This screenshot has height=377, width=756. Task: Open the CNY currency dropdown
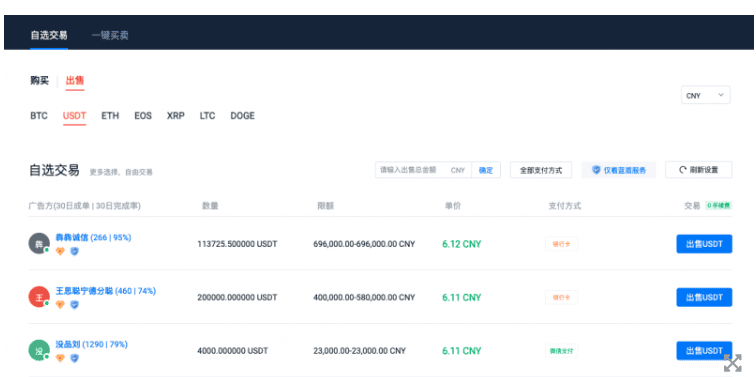pos(705,95)
